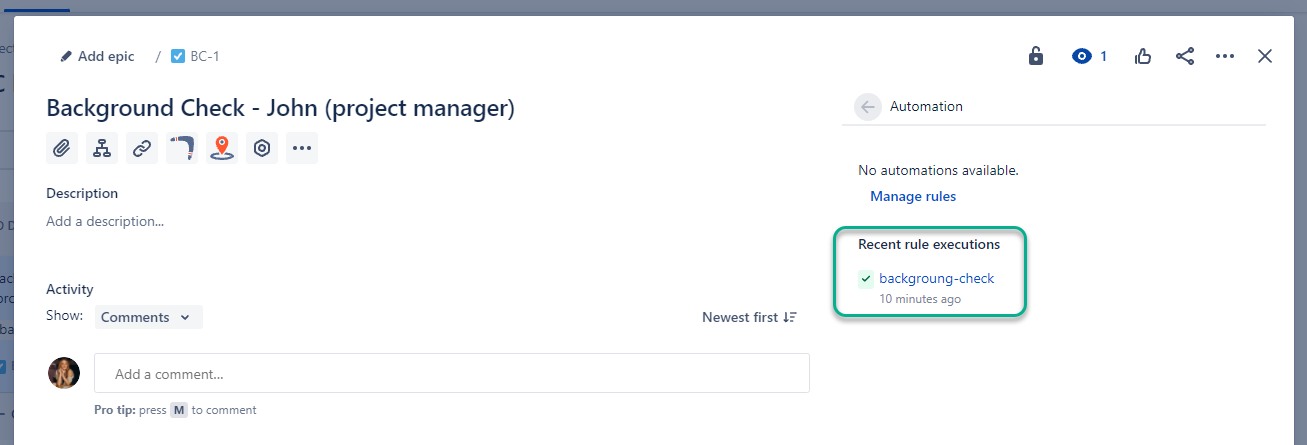Click Add epic button
Viewport: 1307px width, 445px height.
pyautogui.click(x=97, y=56)
